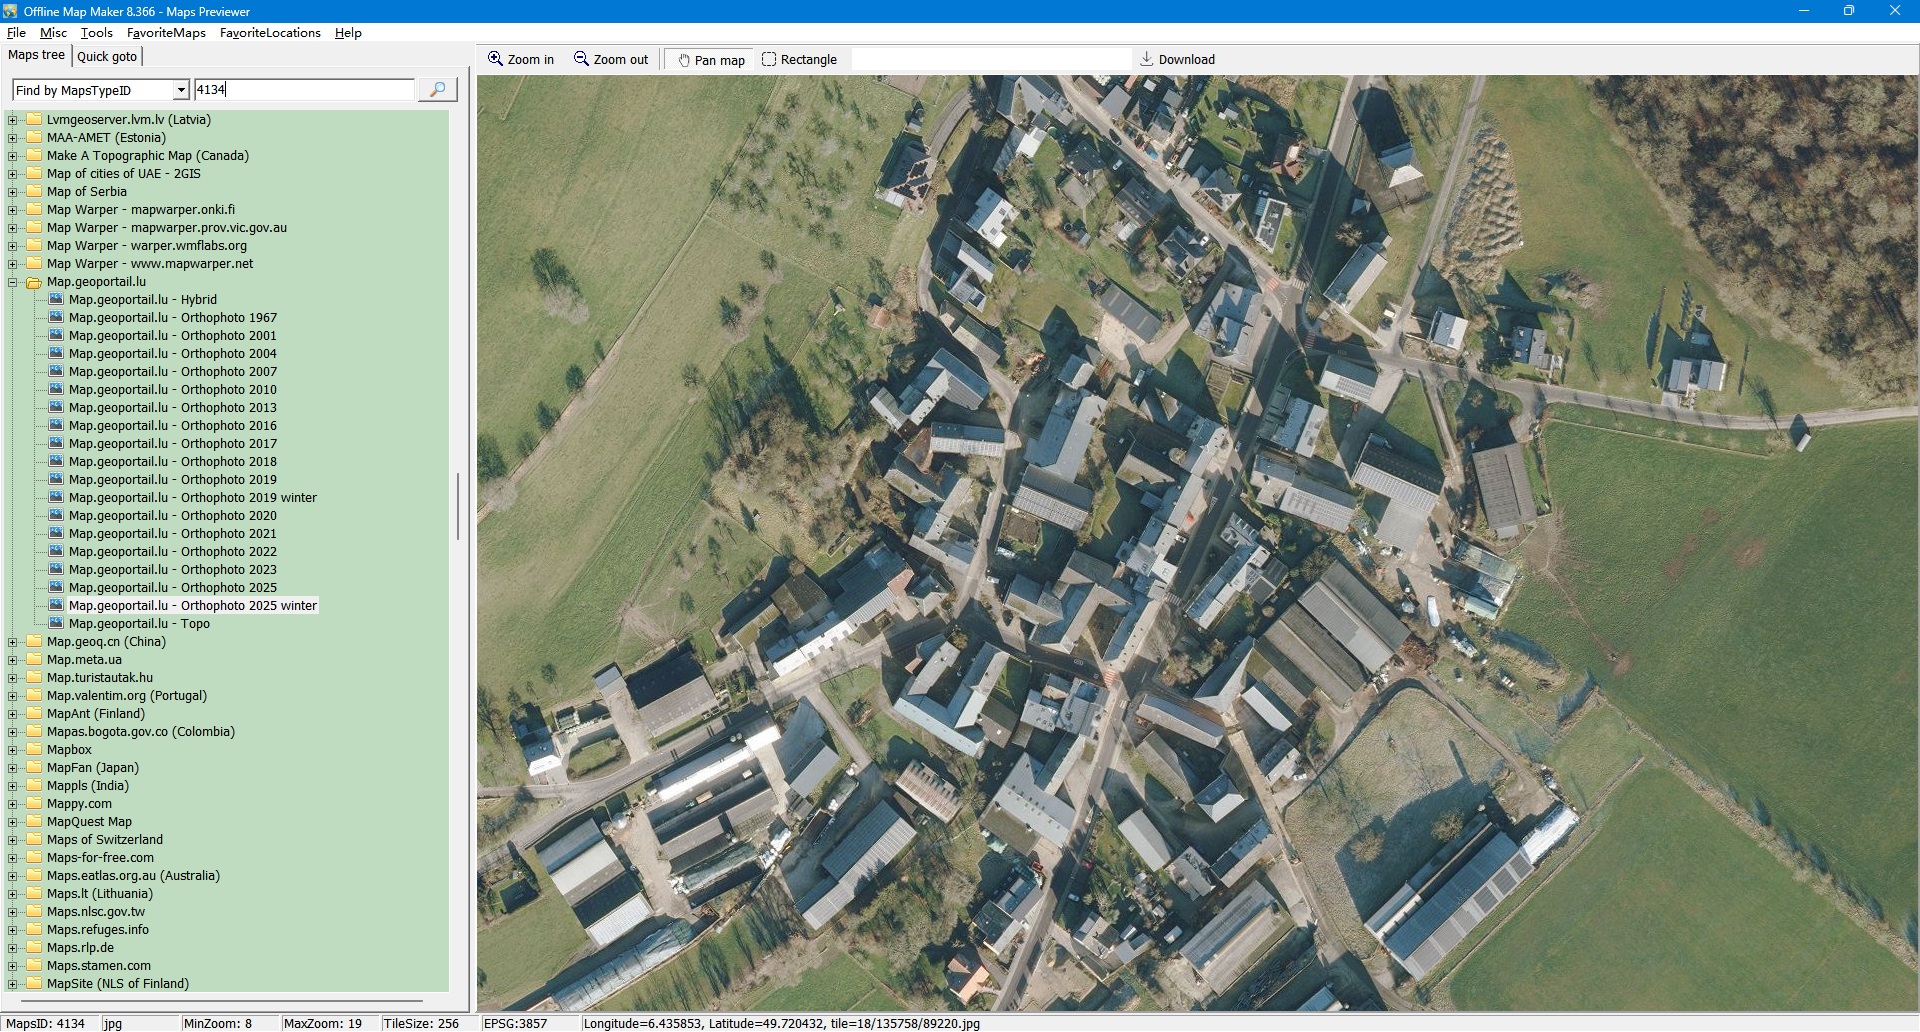Select Map.geoportail.lu - Hybrid map
Viewport: 1920px width, 1032px height.
click(142, 300)
